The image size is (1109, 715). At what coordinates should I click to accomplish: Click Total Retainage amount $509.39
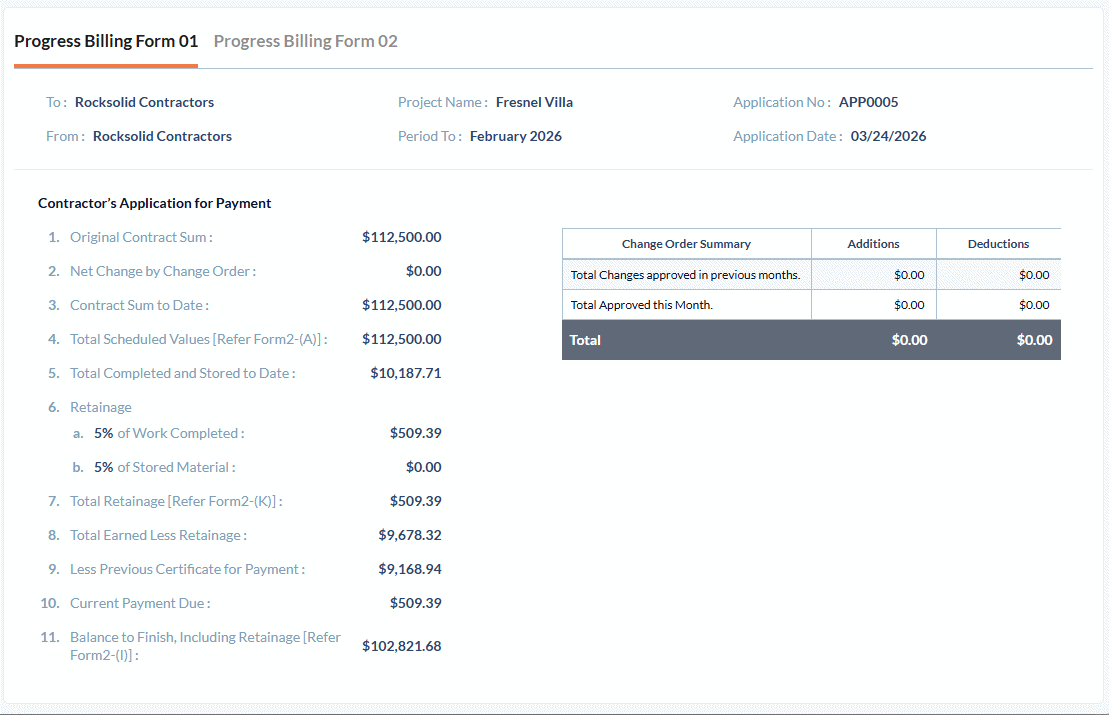(x=416, y=501)
